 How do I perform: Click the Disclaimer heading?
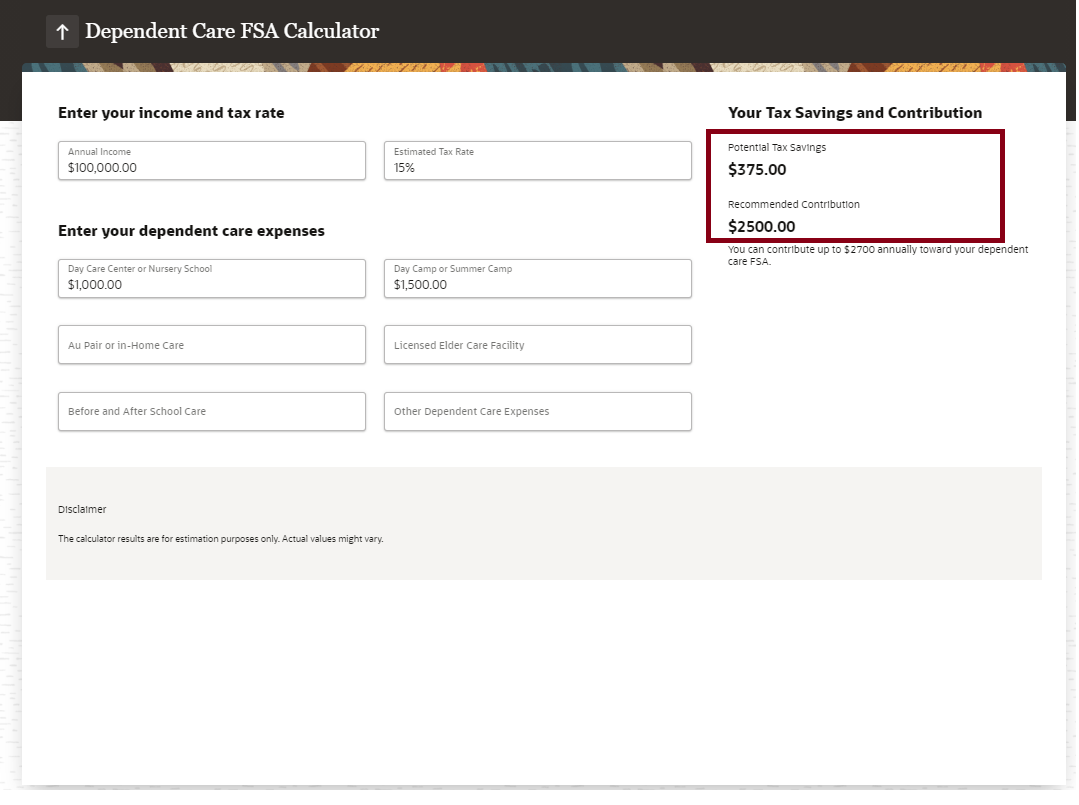pyautogui.click(x=82, y=510)
